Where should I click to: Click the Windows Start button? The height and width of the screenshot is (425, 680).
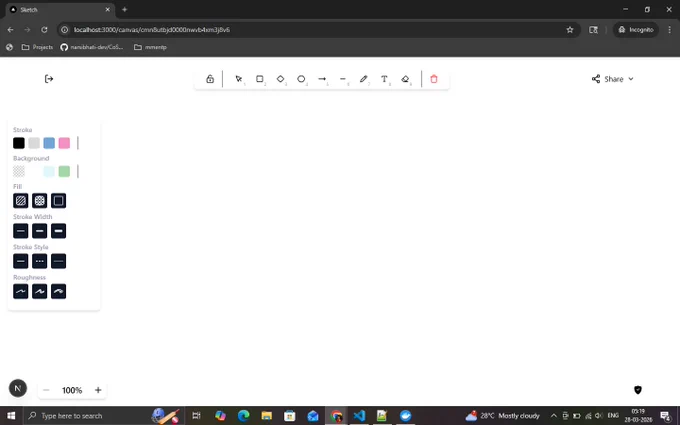11,415
